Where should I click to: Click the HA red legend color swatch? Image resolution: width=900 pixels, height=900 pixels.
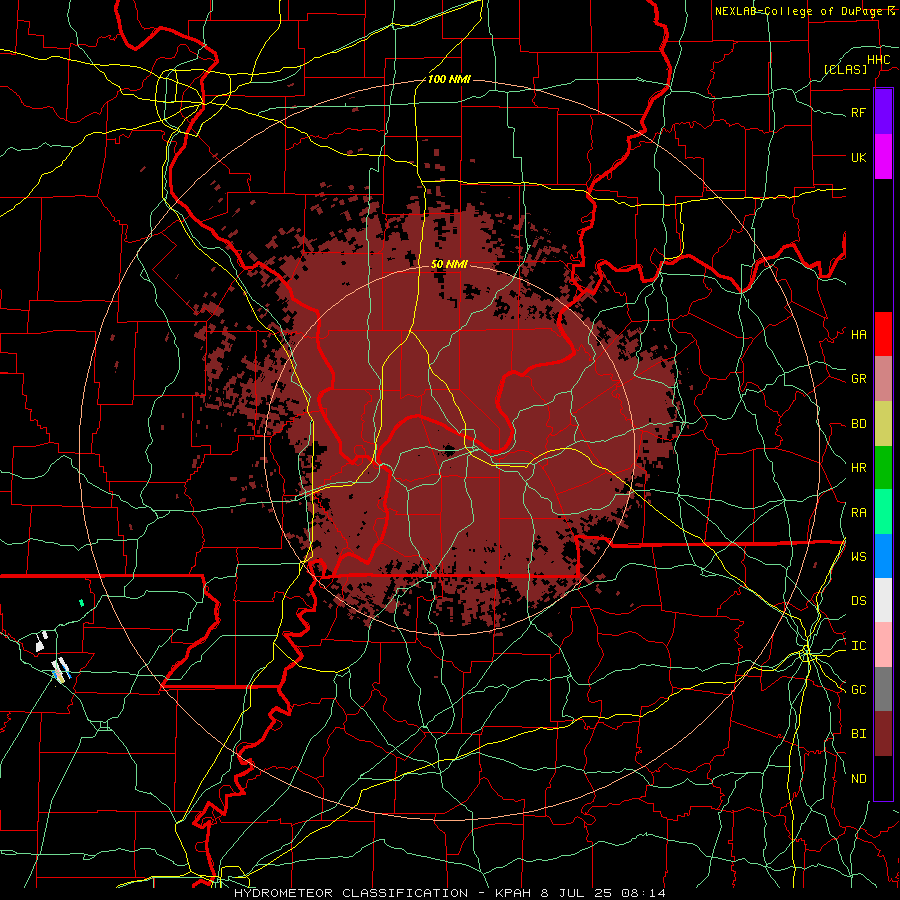tap(883, 334)
